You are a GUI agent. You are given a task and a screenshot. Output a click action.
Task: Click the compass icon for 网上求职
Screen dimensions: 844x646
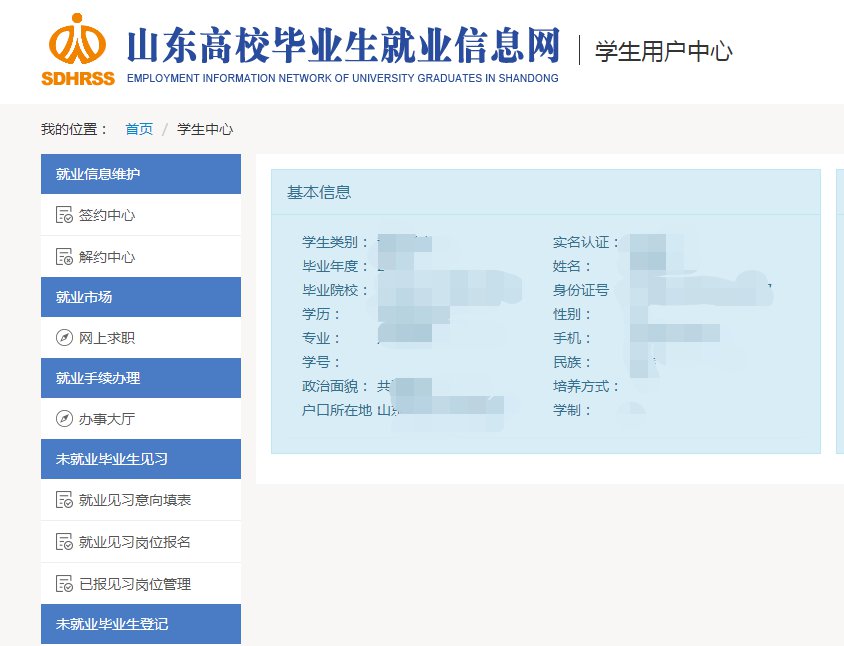click(64, 338)
